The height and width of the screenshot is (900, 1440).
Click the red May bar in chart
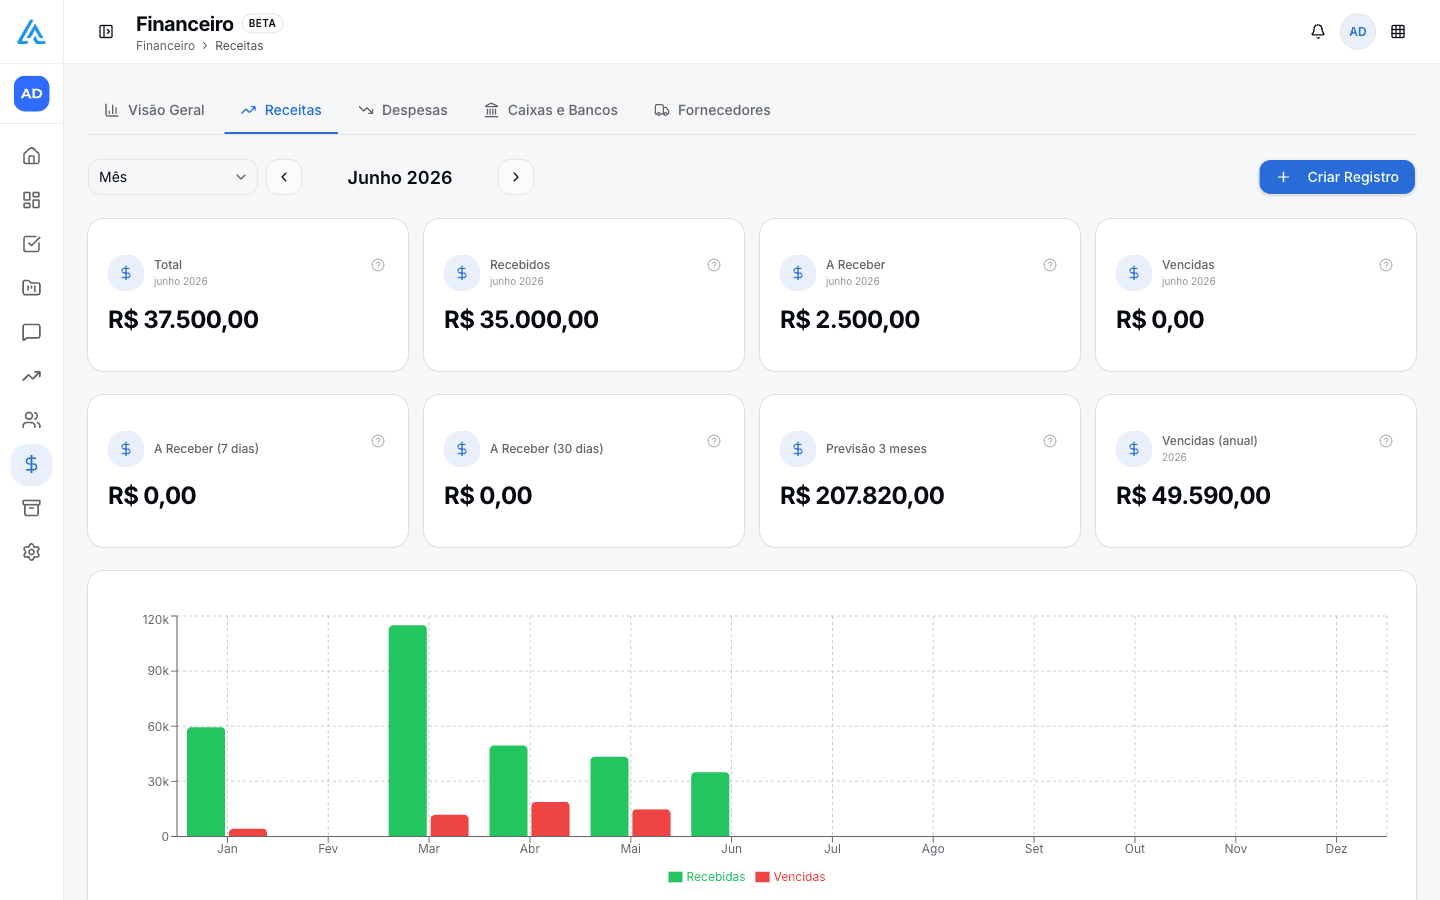click(651, 823)
